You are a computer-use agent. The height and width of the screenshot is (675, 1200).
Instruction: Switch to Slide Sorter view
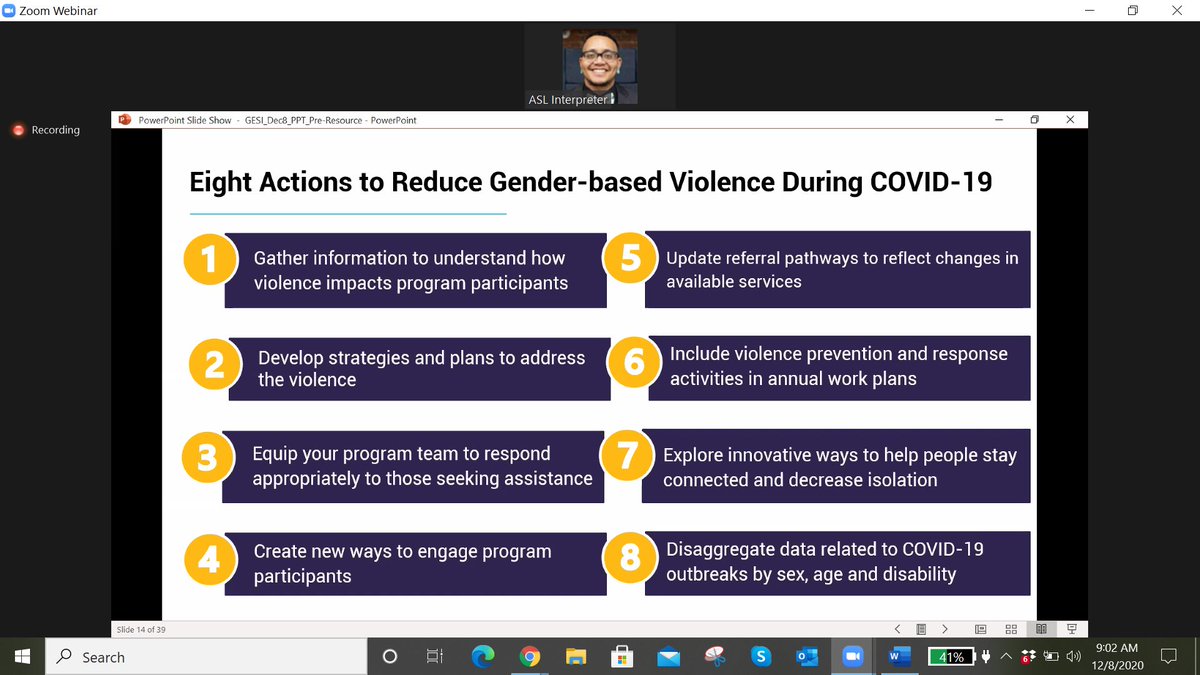point(1011,629)
